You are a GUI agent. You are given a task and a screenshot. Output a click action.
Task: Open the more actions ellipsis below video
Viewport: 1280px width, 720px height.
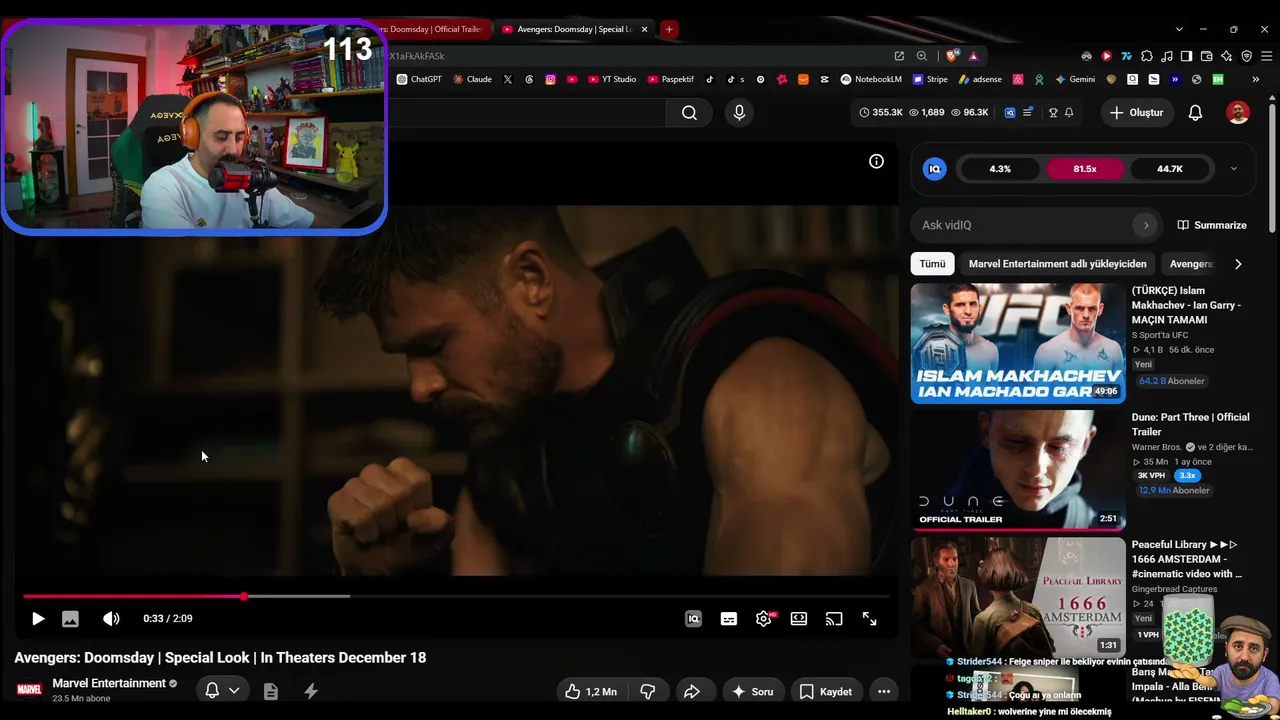coord(884,692)
